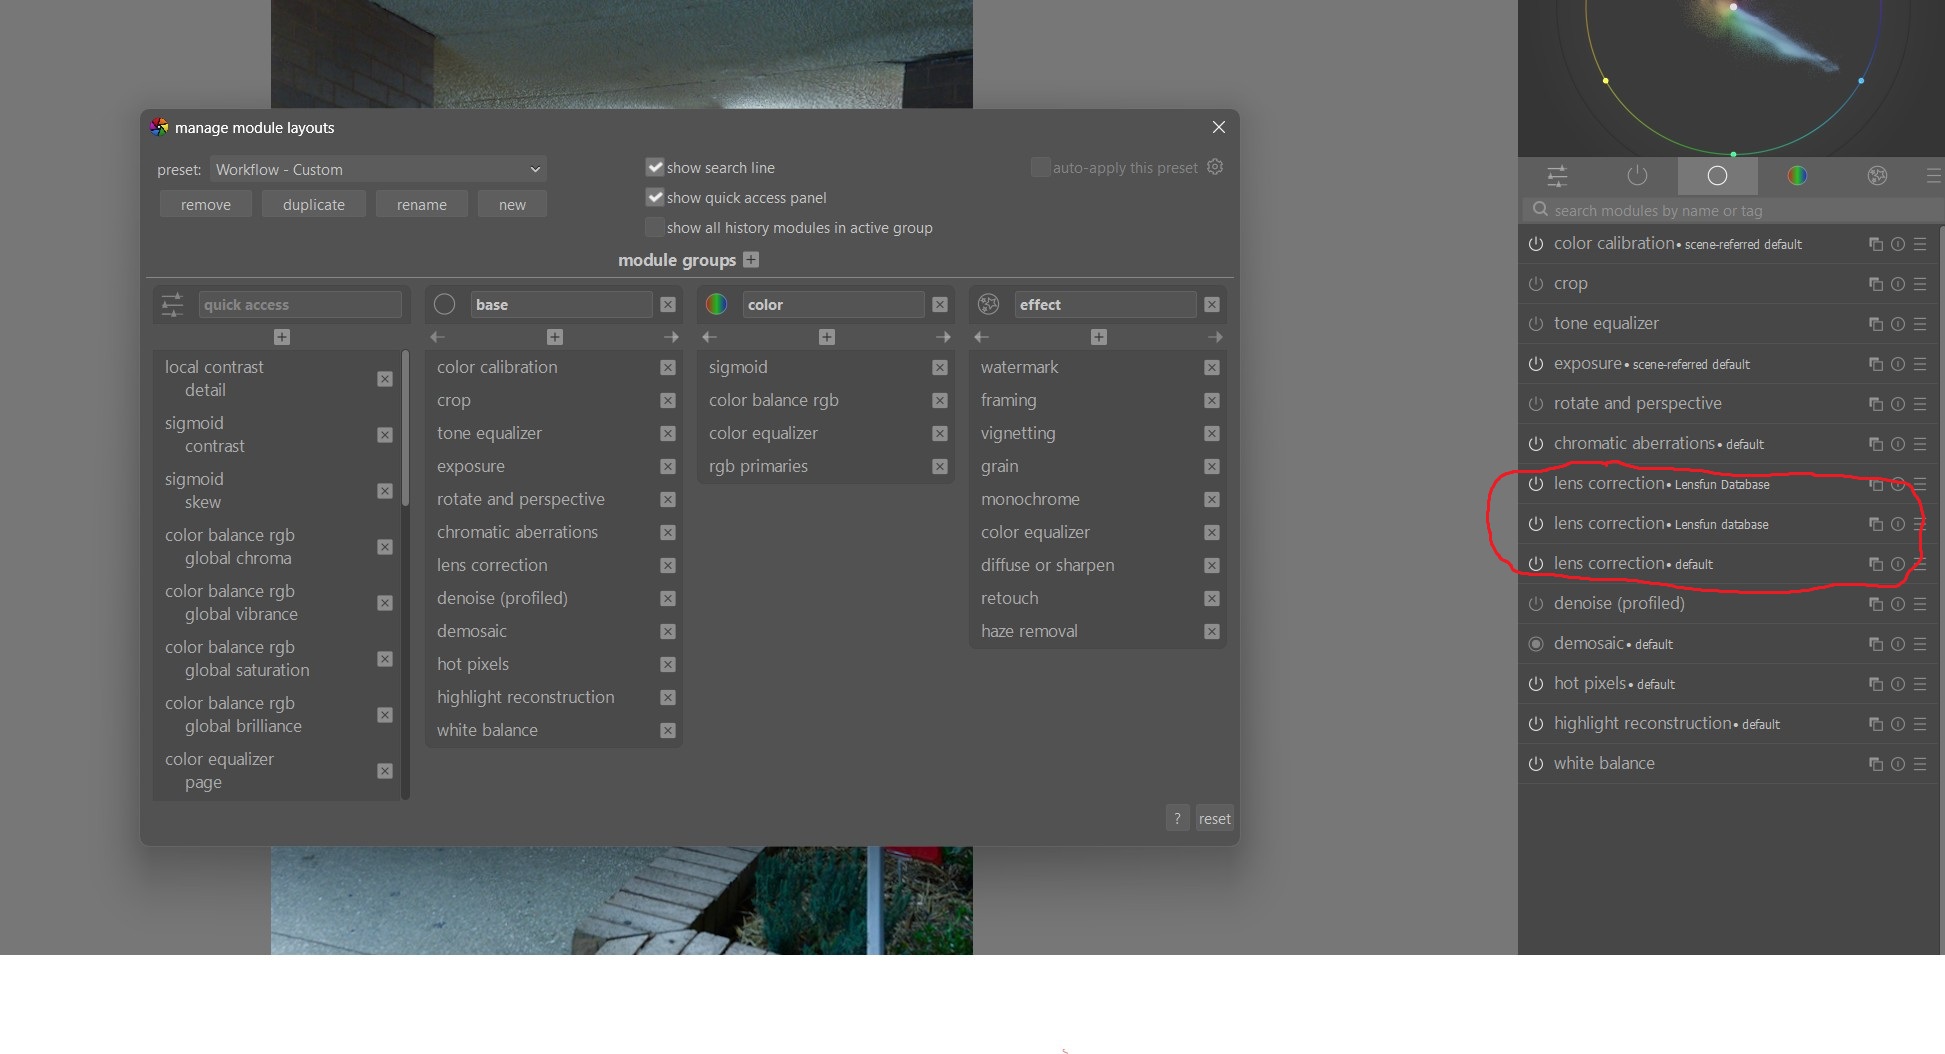Open the info icon for demosaic module
1945x1054 pixels.
pos(1898,643)
